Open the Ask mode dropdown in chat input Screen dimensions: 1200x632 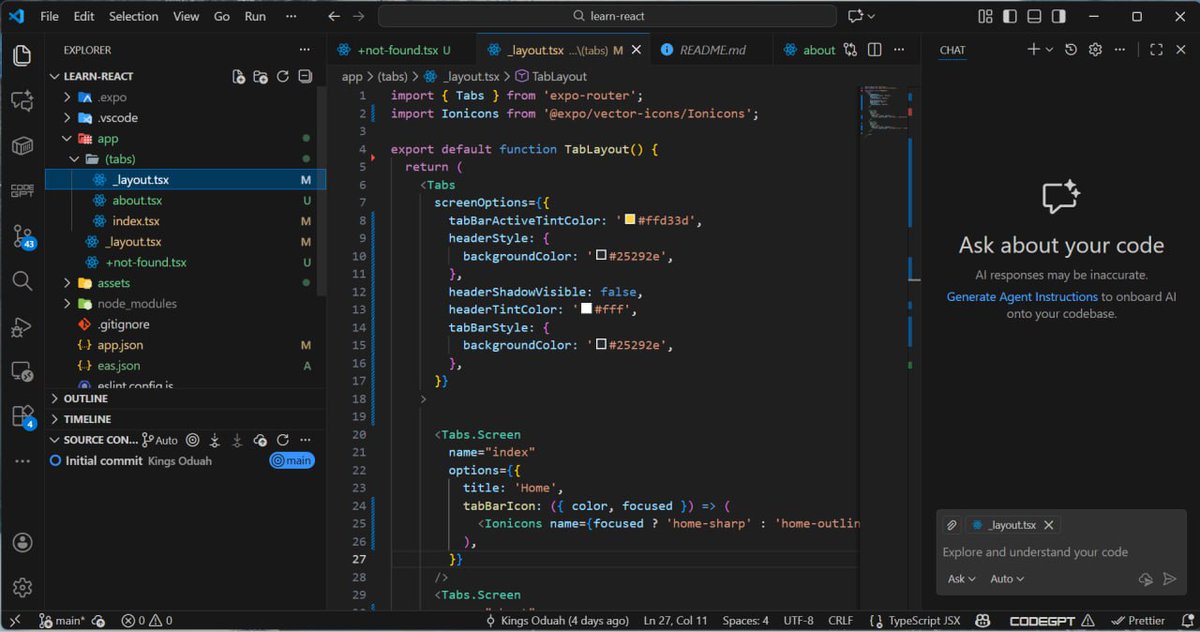pyautogui.click(x=961, y=579)
